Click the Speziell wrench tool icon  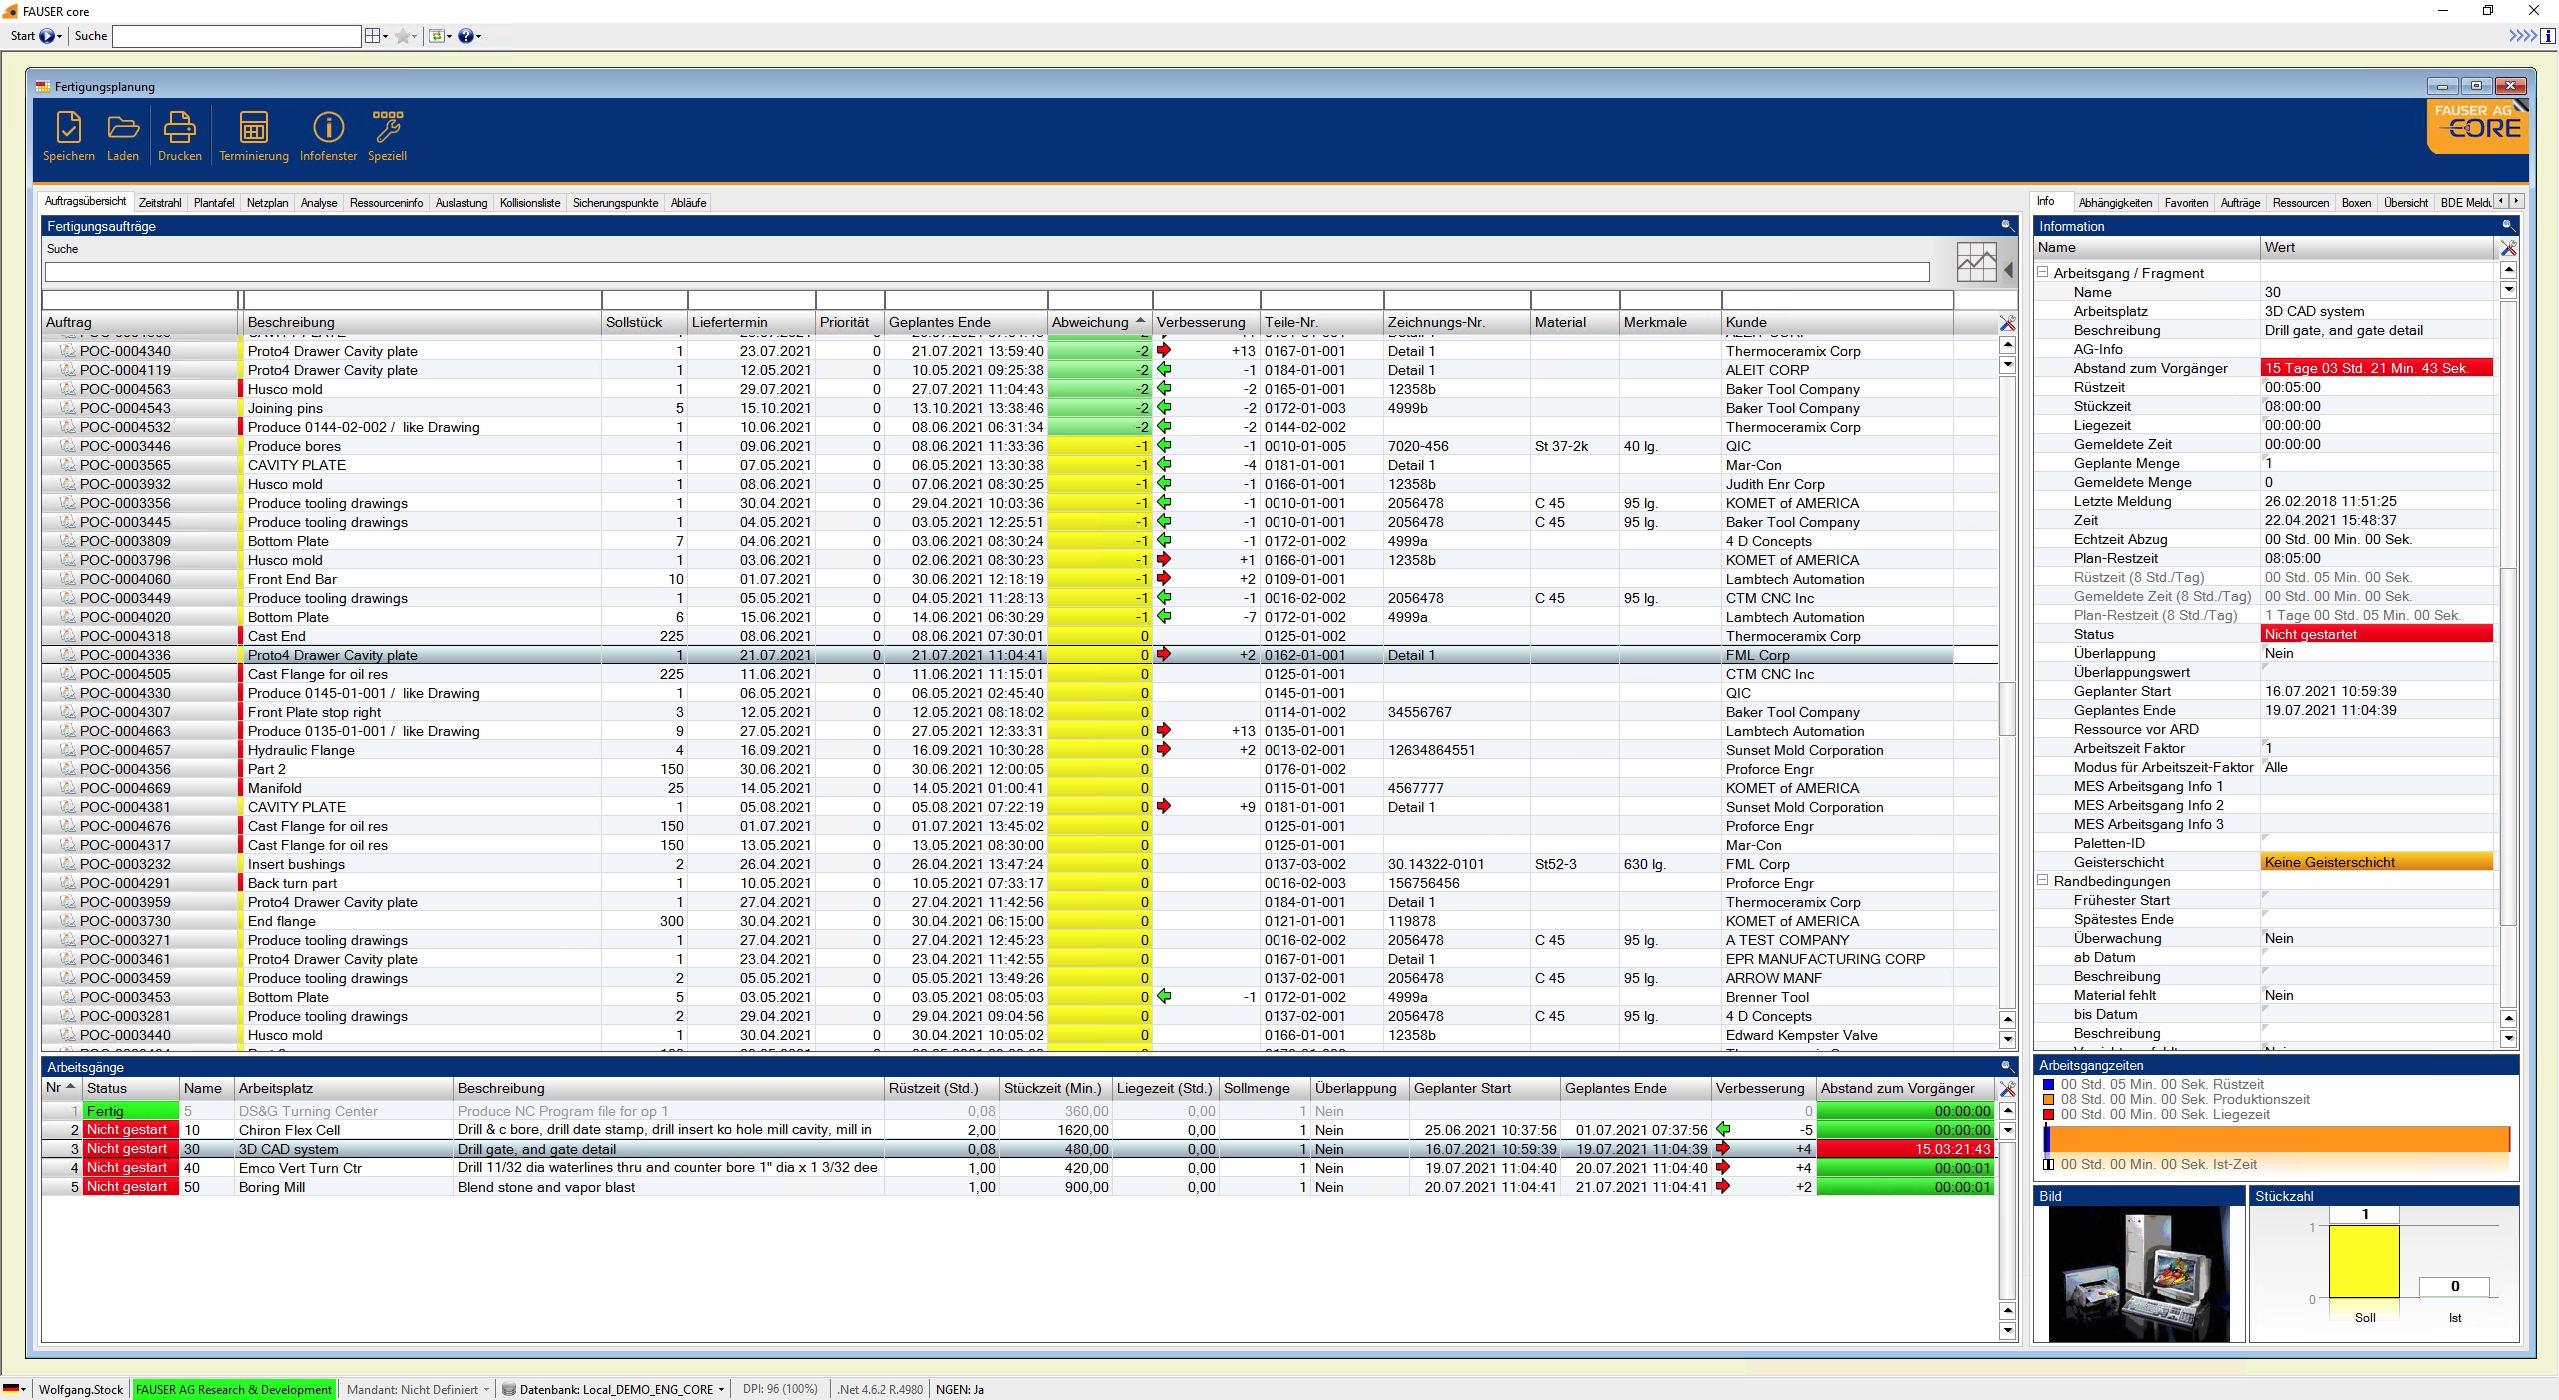tap(387, 129)
